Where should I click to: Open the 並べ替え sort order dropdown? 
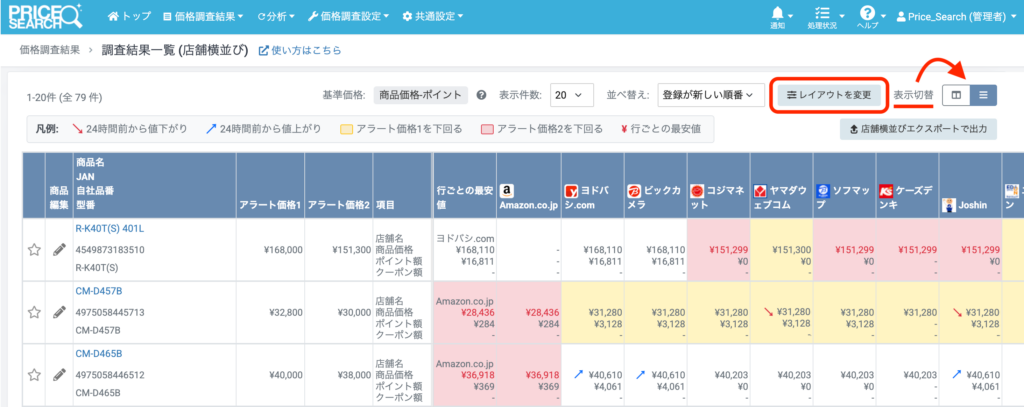(x=711, y=95)
